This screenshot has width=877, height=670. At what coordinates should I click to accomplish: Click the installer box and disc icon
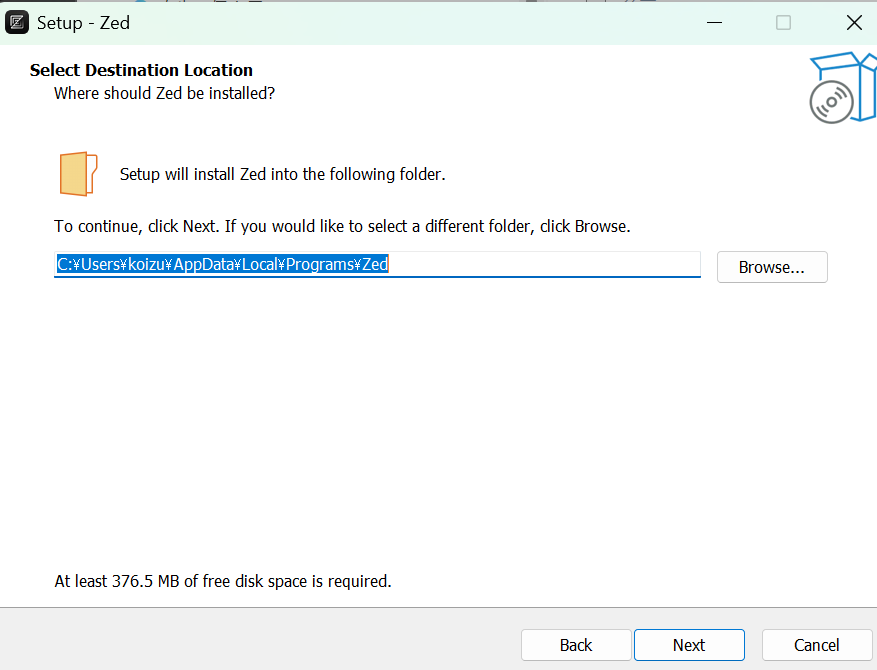843,87
